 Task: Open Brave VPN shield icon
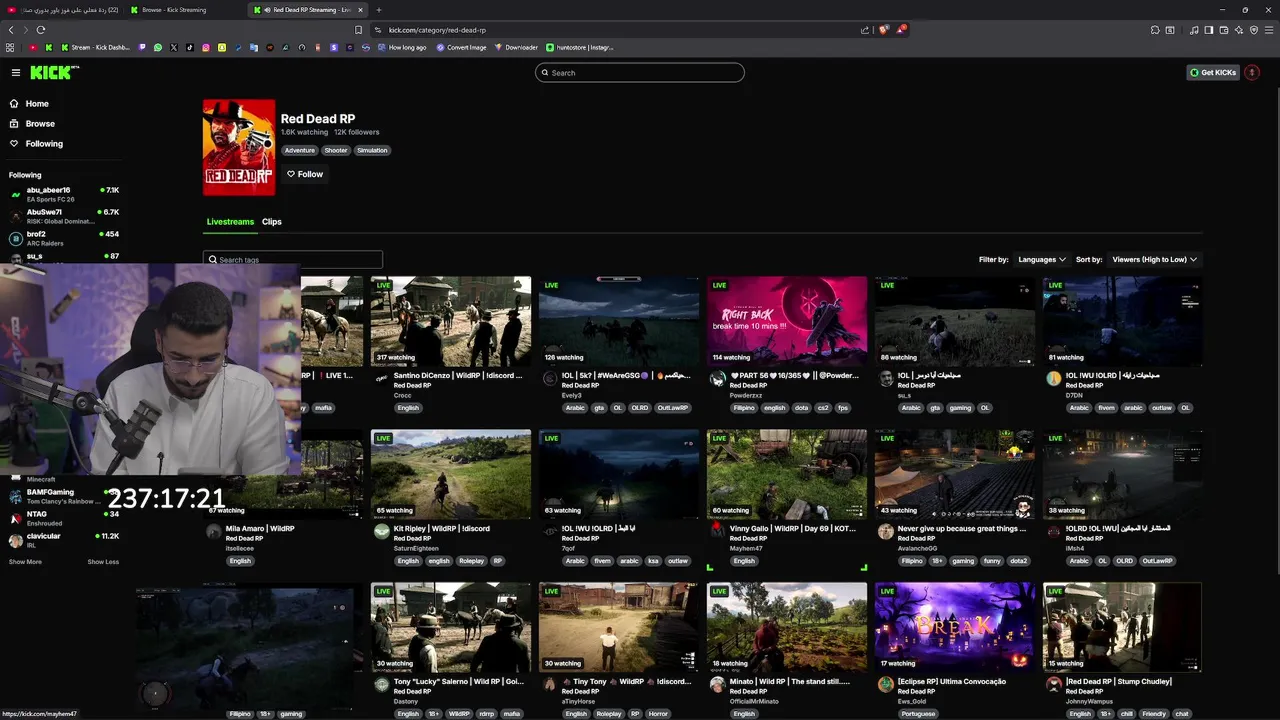[x=1254, y=30]
